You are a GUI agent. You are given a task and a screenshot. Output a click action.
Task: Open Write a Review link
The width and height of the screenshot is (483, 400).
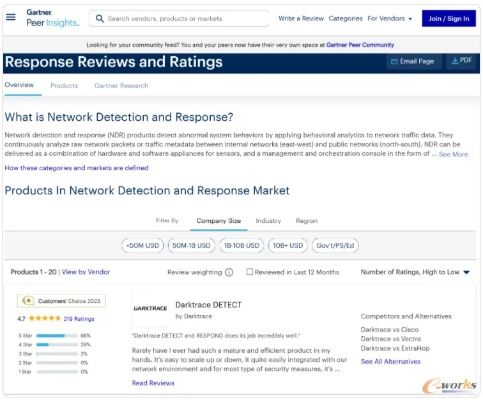click(301, 19)
